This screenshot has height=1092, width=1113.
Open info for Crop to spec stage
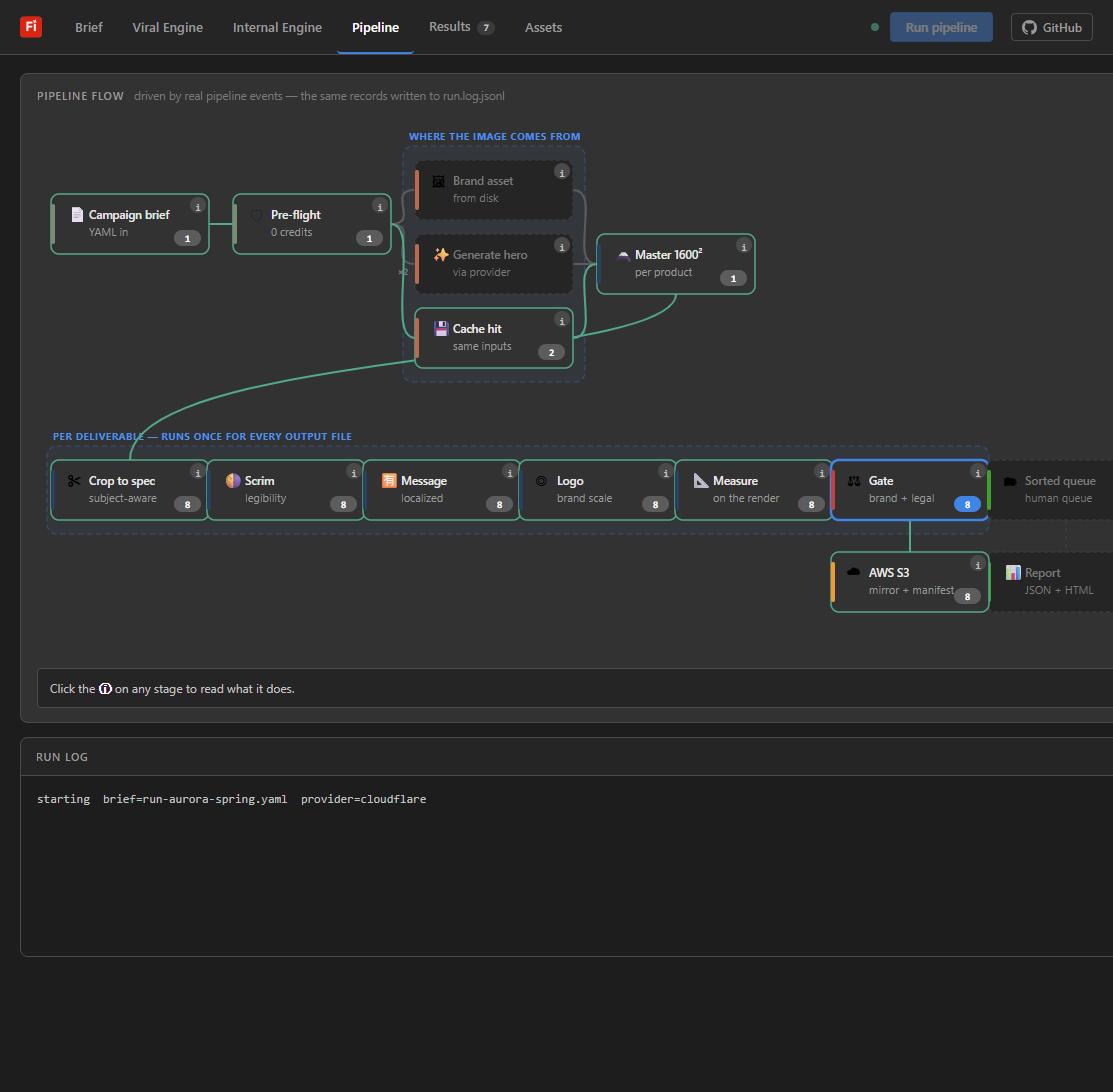point(197,473)
